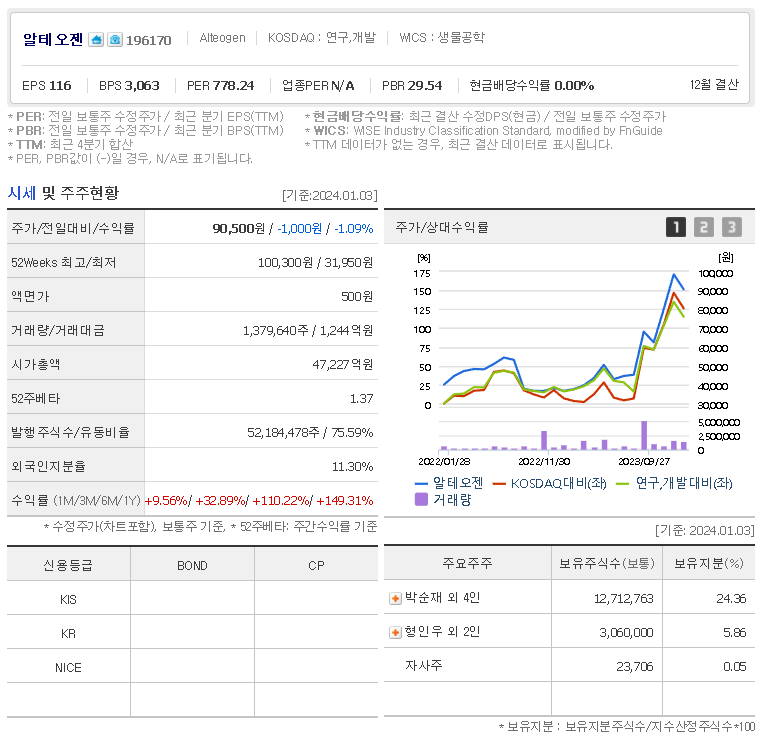This screenshot has height=736, width=770.
Task: Select 52Weeks high/low 100,300원 / 31,950원
Action: [x=315, y=263]
